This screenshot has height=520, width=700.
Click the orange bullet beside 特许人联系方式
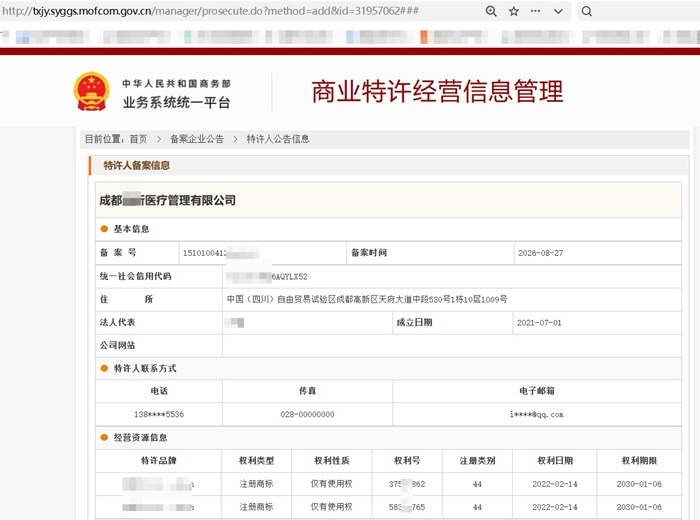[104, 368]
